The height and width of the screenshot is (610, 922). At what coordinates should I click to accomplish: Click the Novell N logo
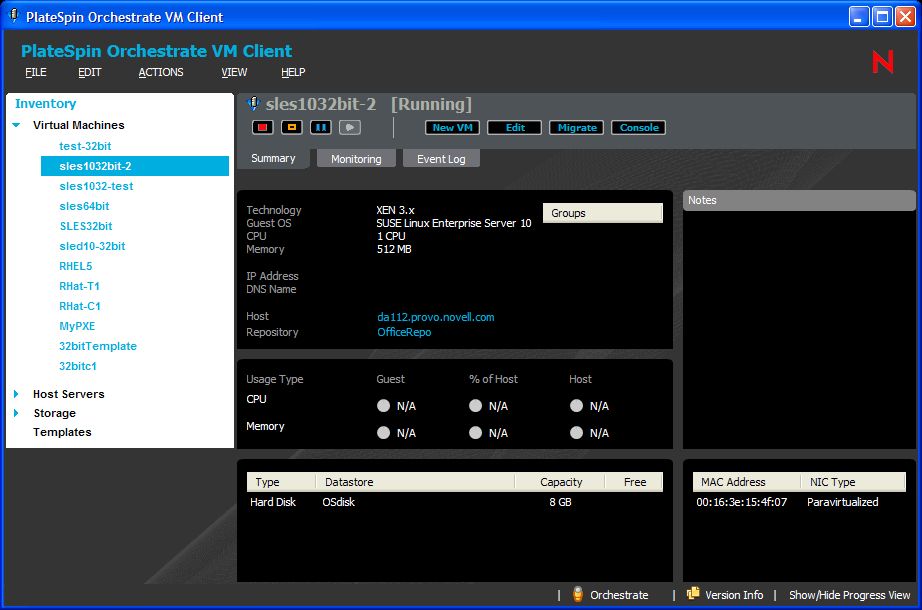tap(883, 62)
